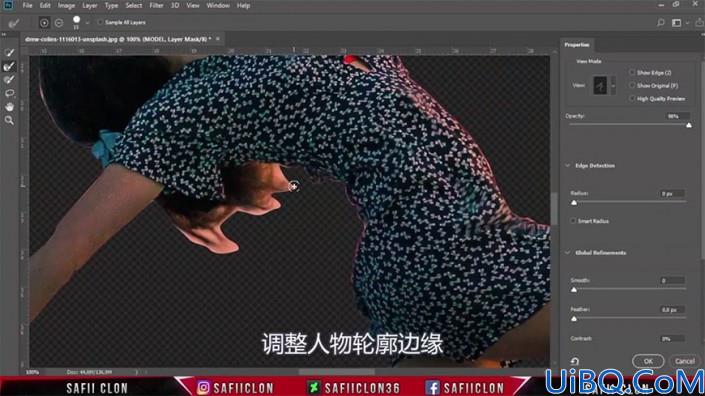This screenshot has width=705, height=396.
Task: Open the Filter menu
Action: [156, 5]
